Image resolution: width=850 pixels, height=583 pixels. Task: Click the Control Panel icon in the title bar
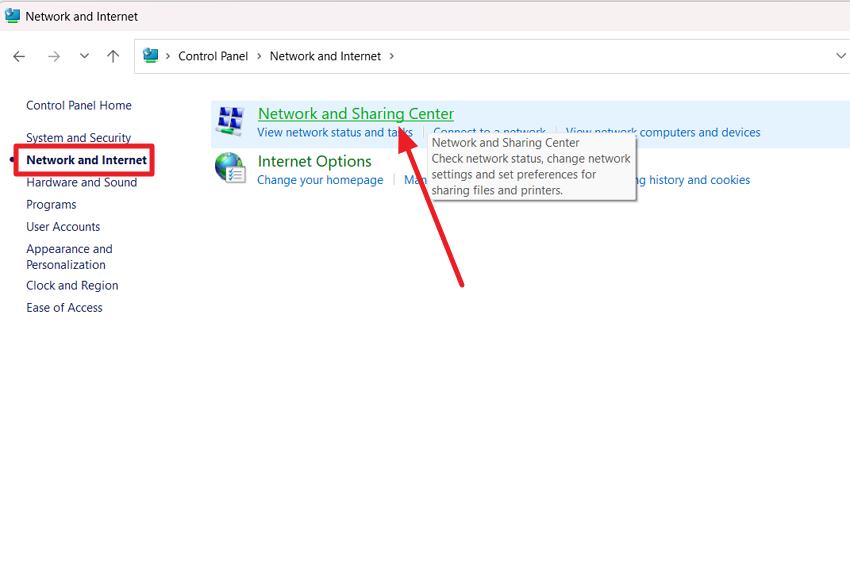[12, 16]
